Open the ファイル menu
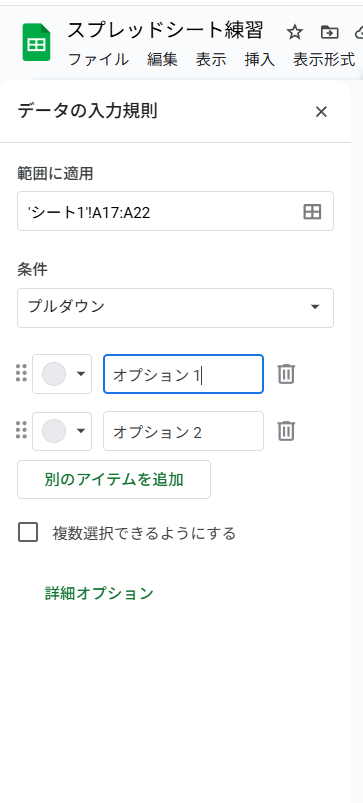 pos(98,59)
